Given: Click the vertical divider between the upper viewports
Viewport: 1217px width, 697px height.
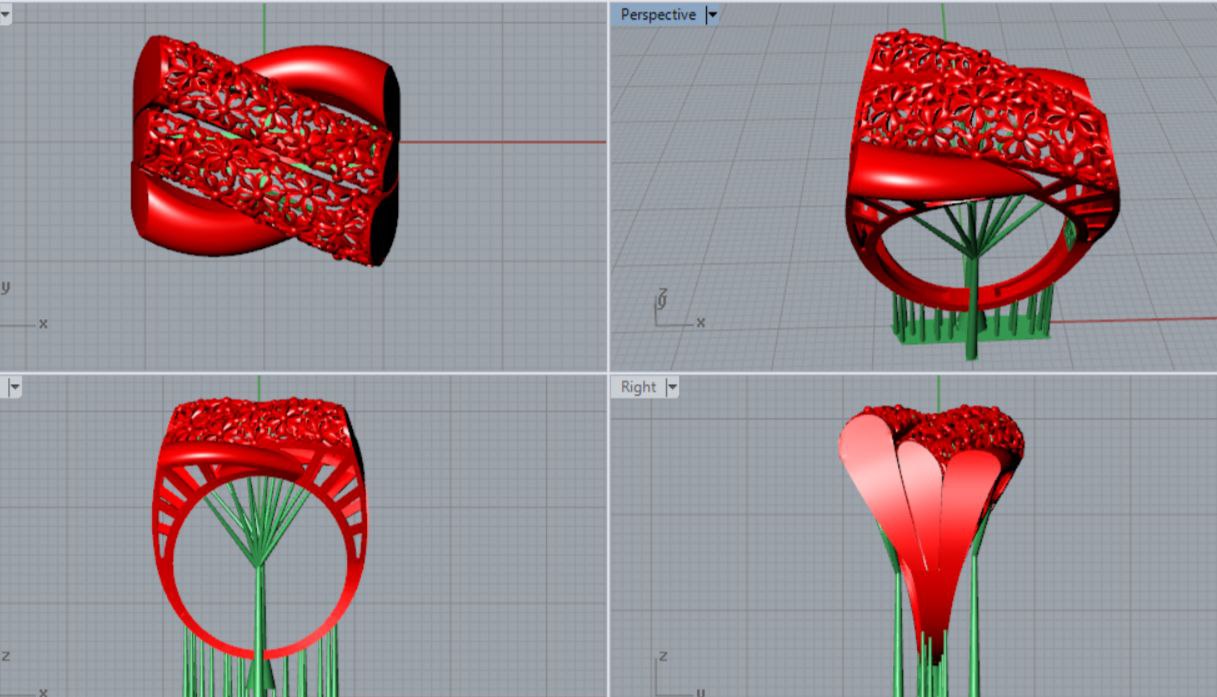Looking at the screenshot, I should point(608,185).
